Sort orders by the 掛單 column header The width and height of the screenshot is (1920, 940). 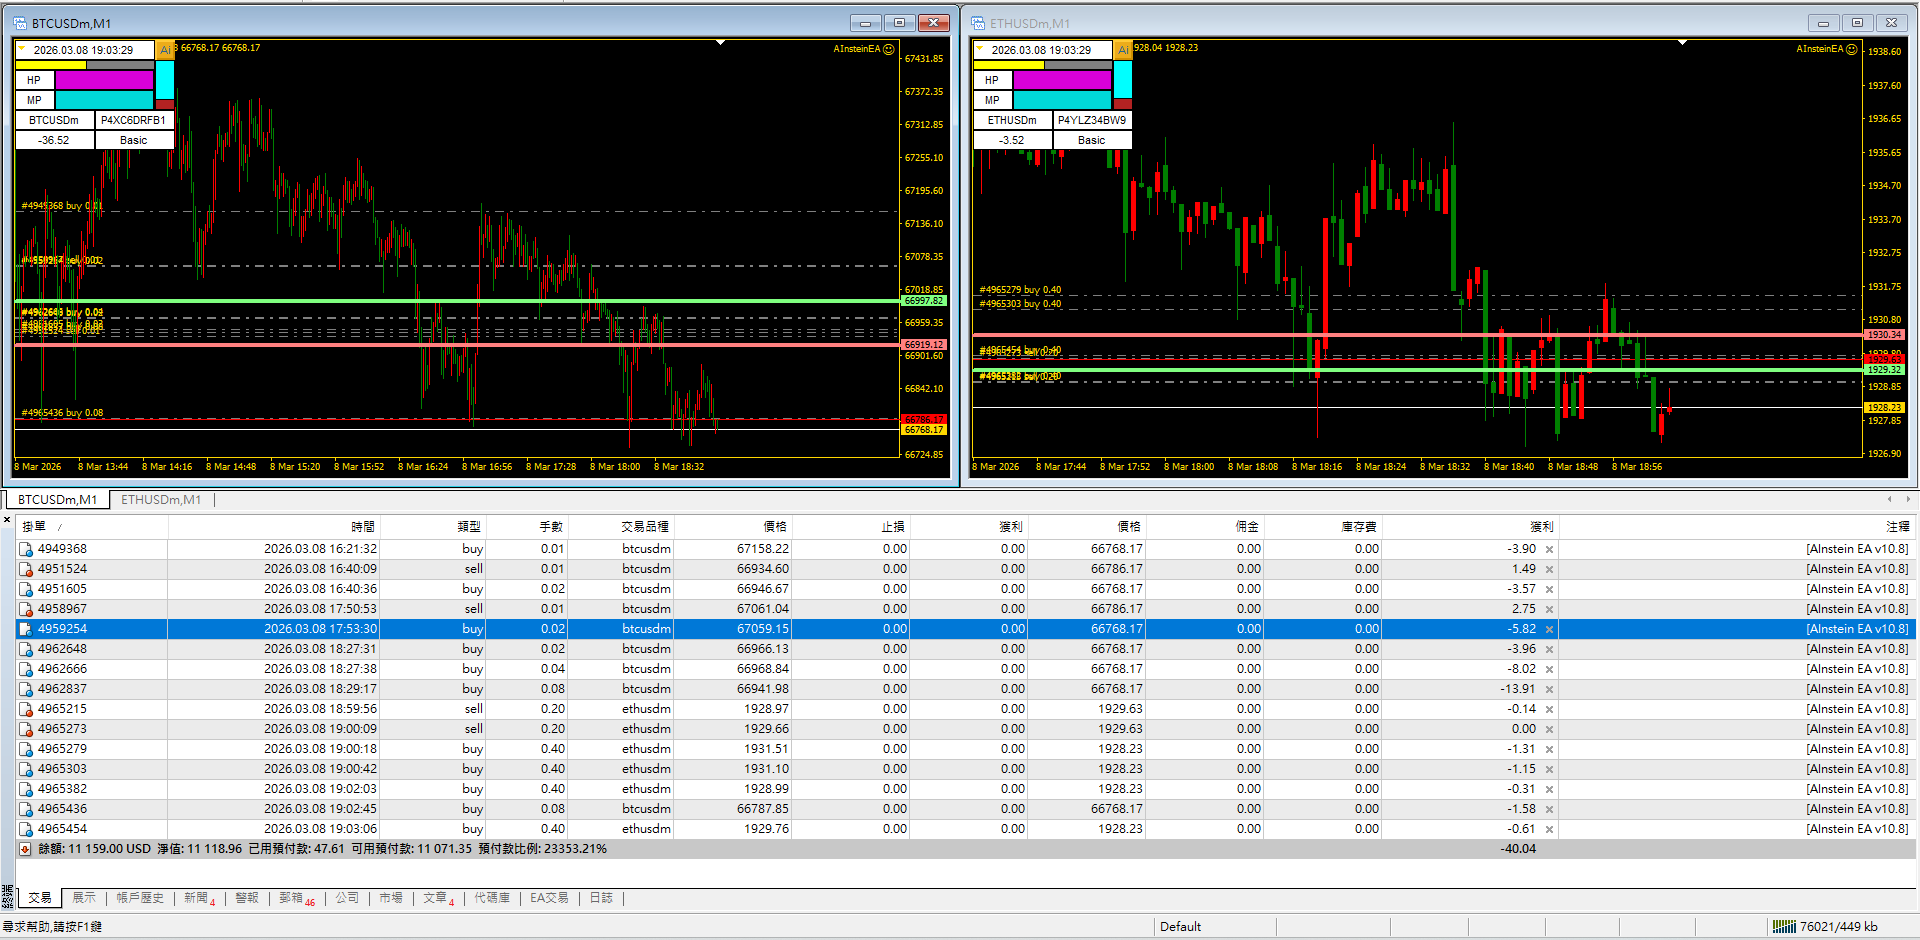point(35,526)
